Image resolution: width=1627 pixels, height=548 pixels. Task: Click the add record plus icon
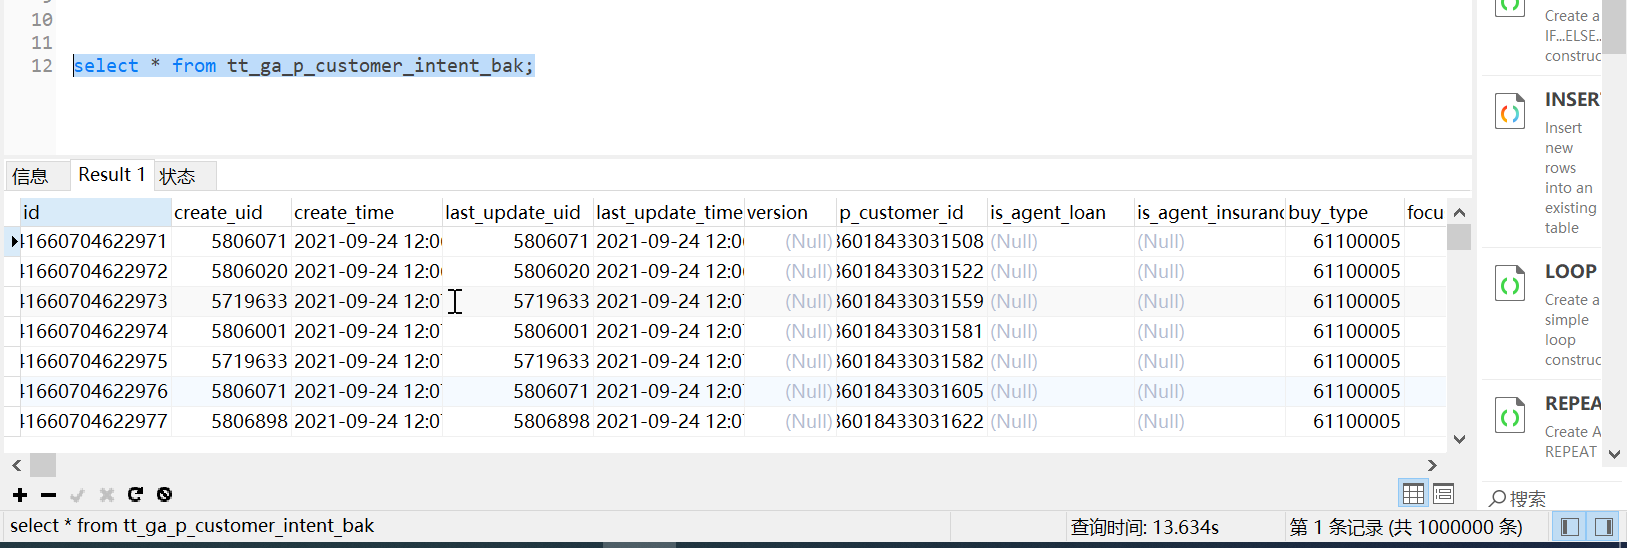[x=20, y=495]
